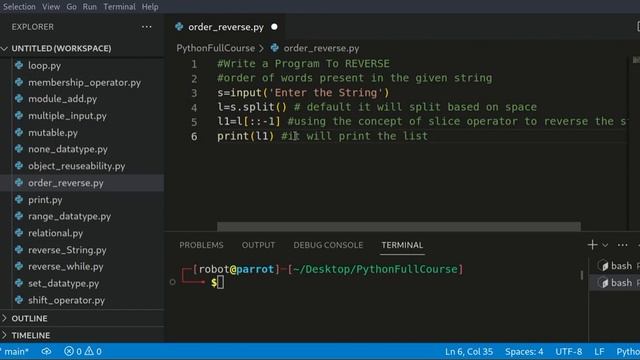Open the Selection menu

[x=19, y=7]
